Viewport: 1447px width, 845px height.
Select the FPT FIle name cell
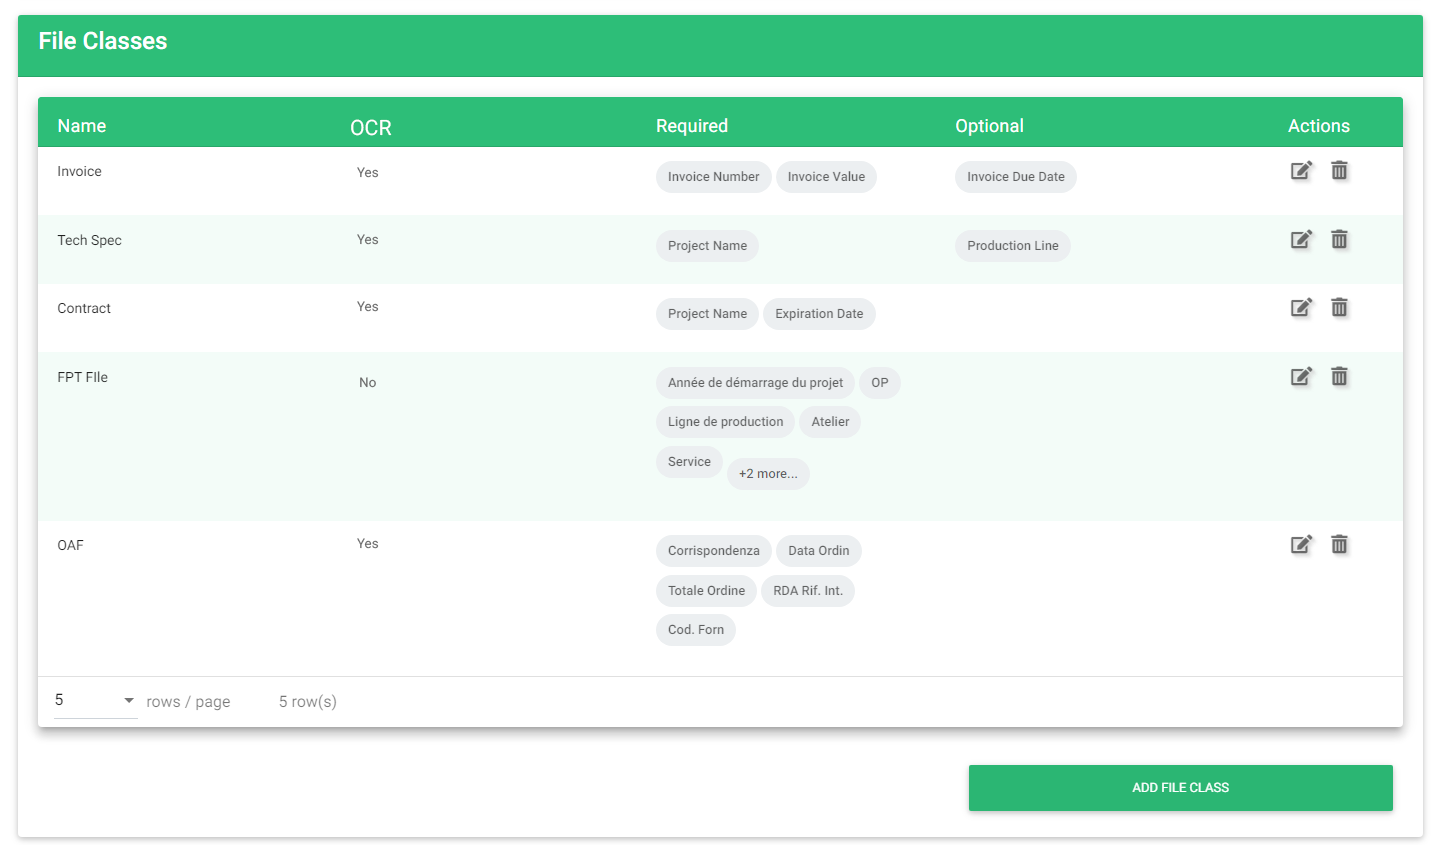[82, 378]
